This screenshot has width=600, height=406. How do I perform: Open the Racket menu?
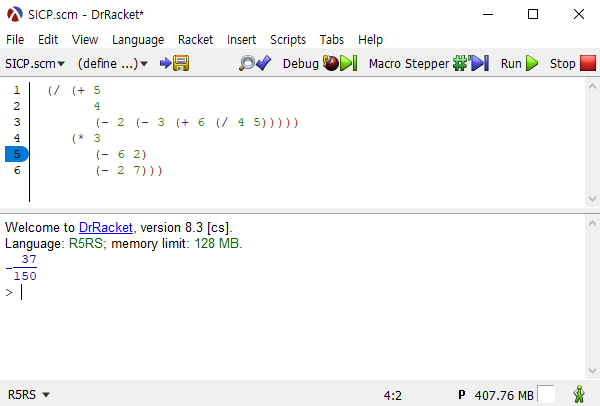point(195,39)
